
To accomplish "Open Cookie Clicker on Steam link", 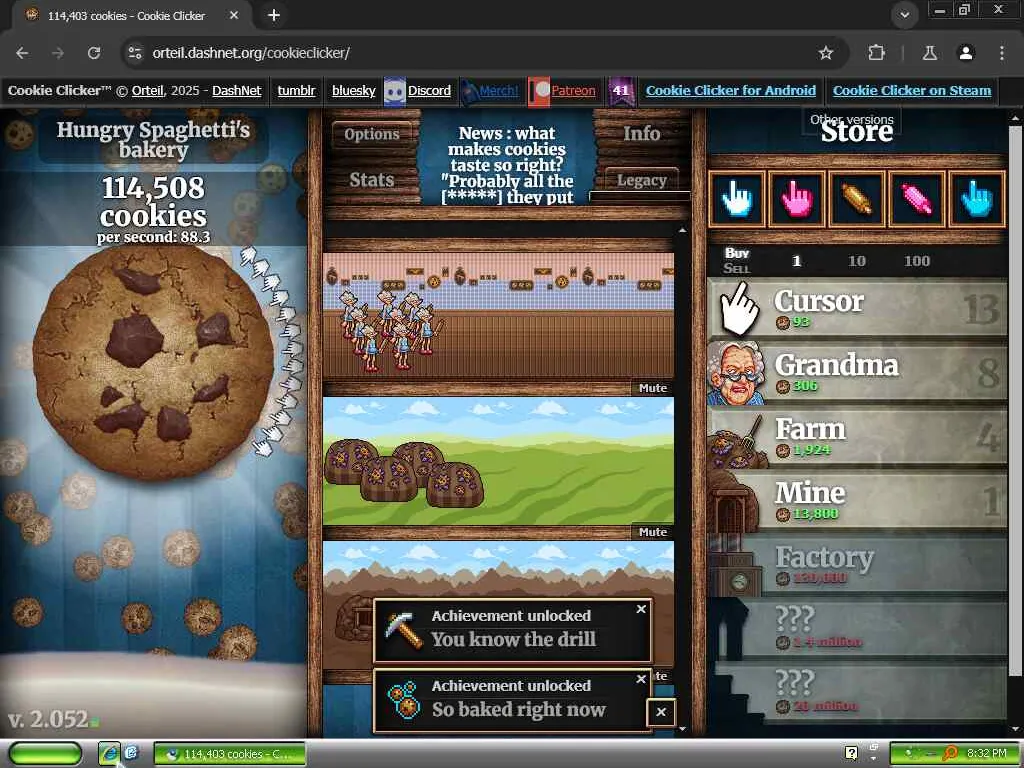I will click(912, 91).
